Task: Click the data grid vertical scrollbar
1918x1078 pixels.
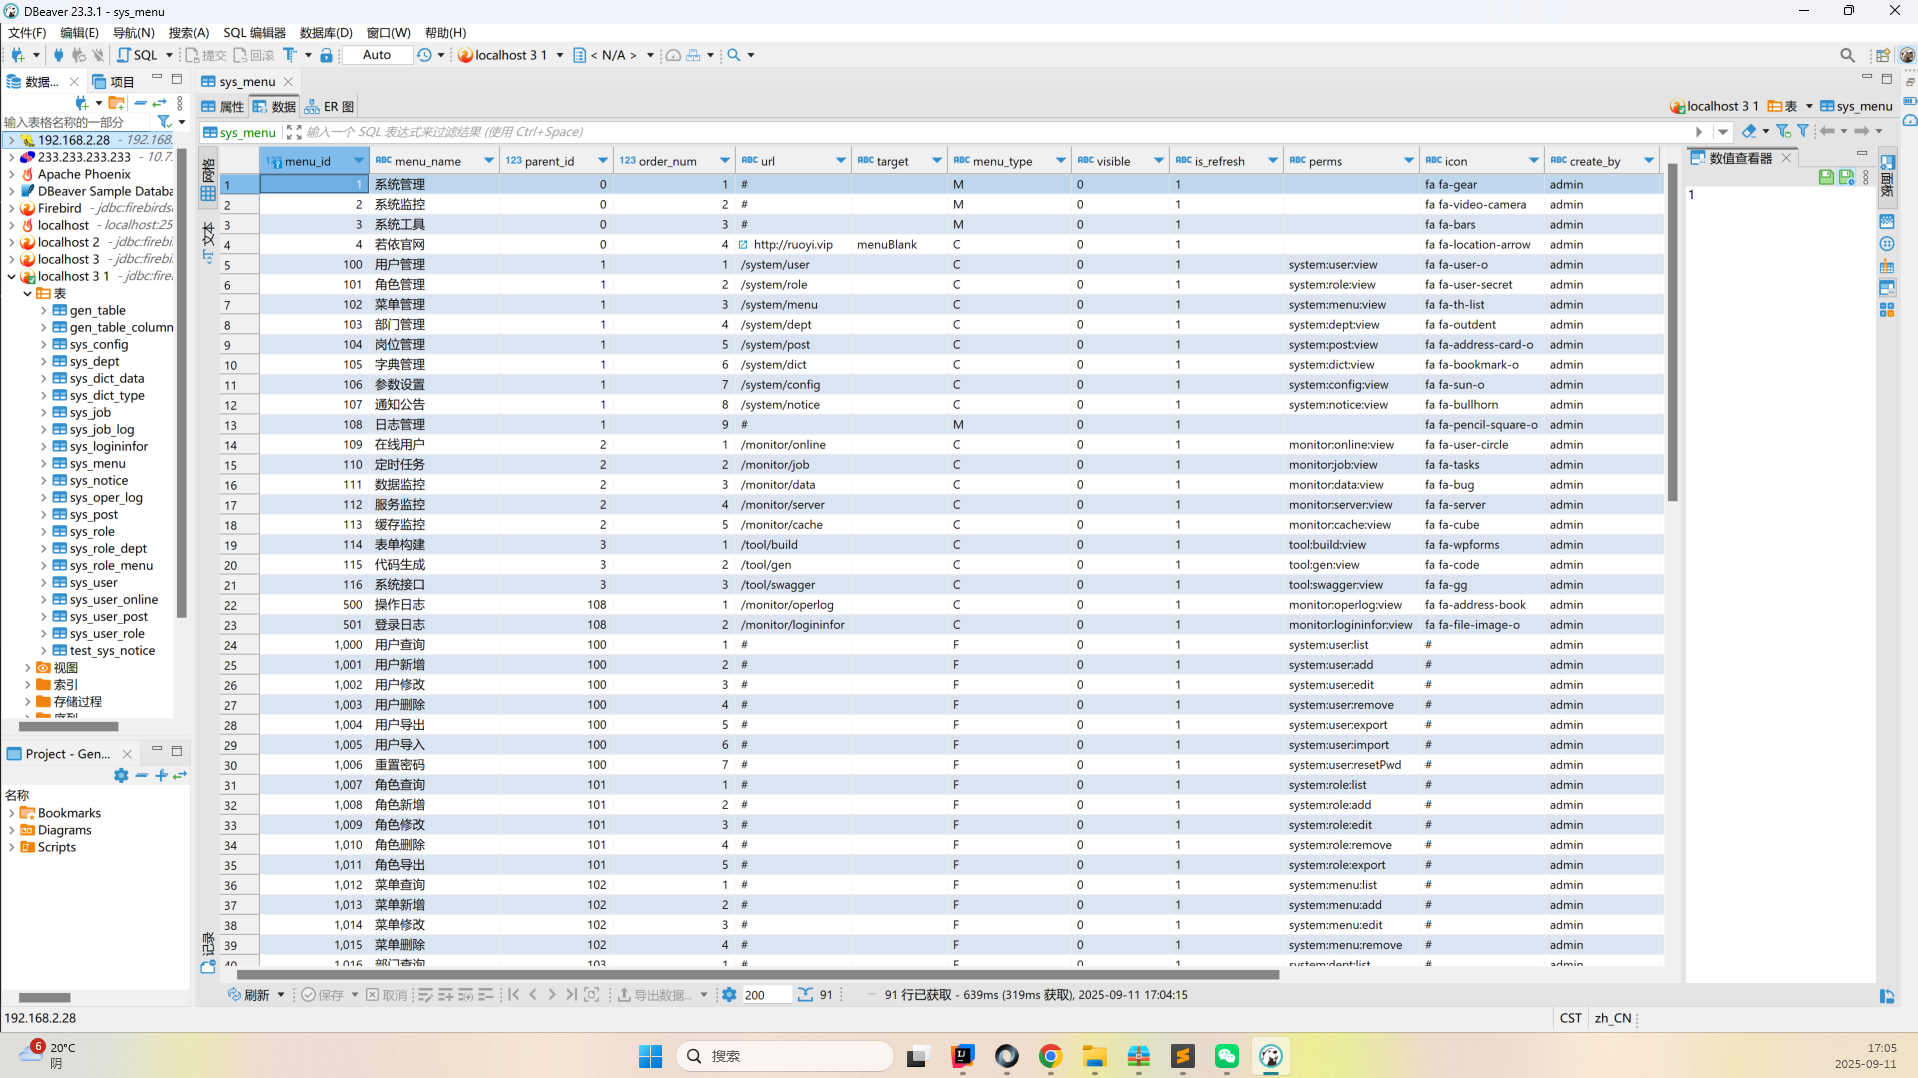Action: [1672, 334]
